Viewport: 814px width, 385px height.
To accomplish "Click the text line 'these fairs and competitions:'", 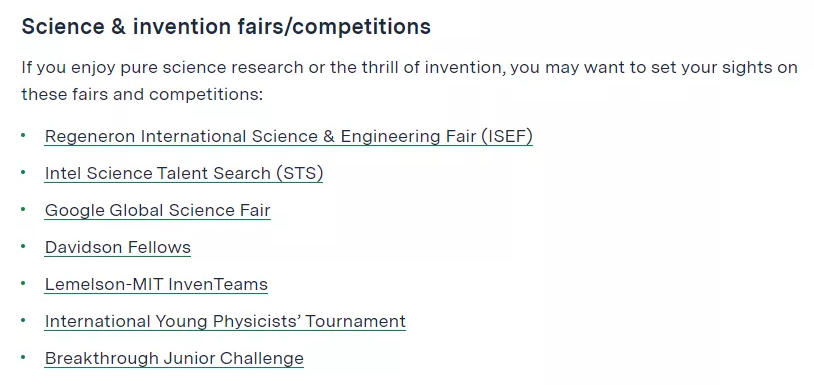I will pyautogui.click(x=142, y=95).
